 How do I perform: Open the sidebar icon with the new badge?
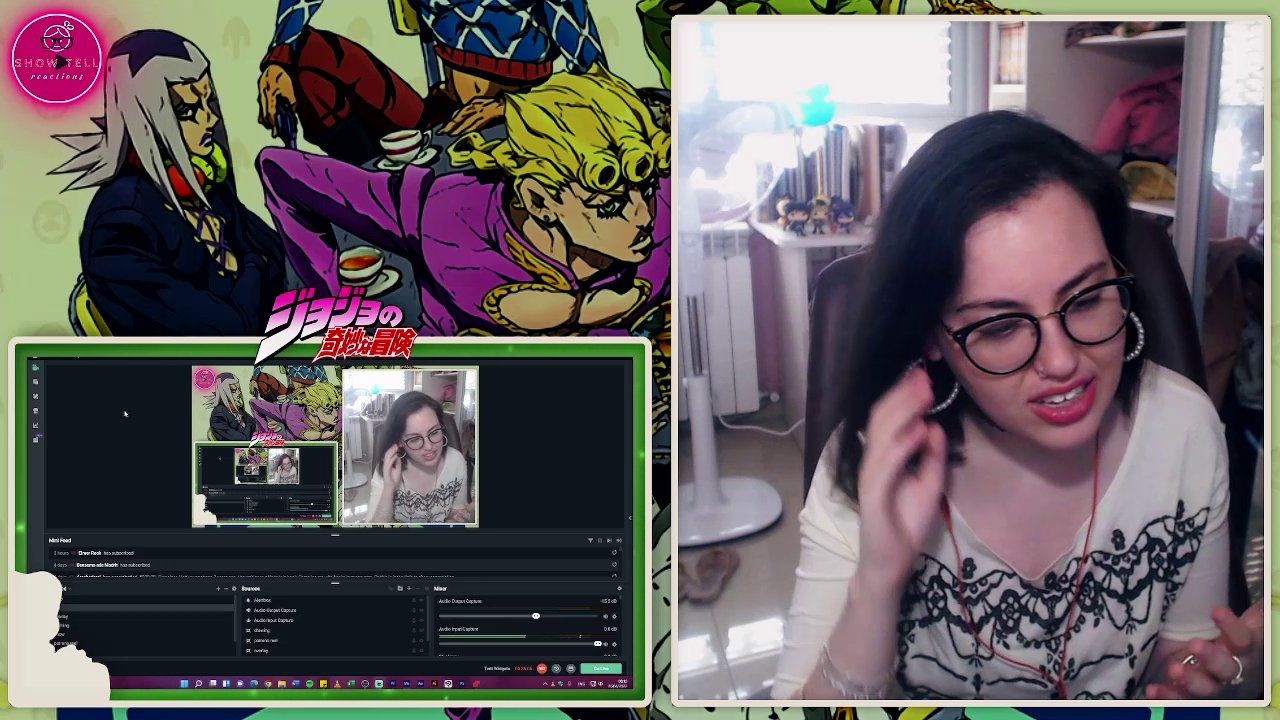[x=36, y=439]
